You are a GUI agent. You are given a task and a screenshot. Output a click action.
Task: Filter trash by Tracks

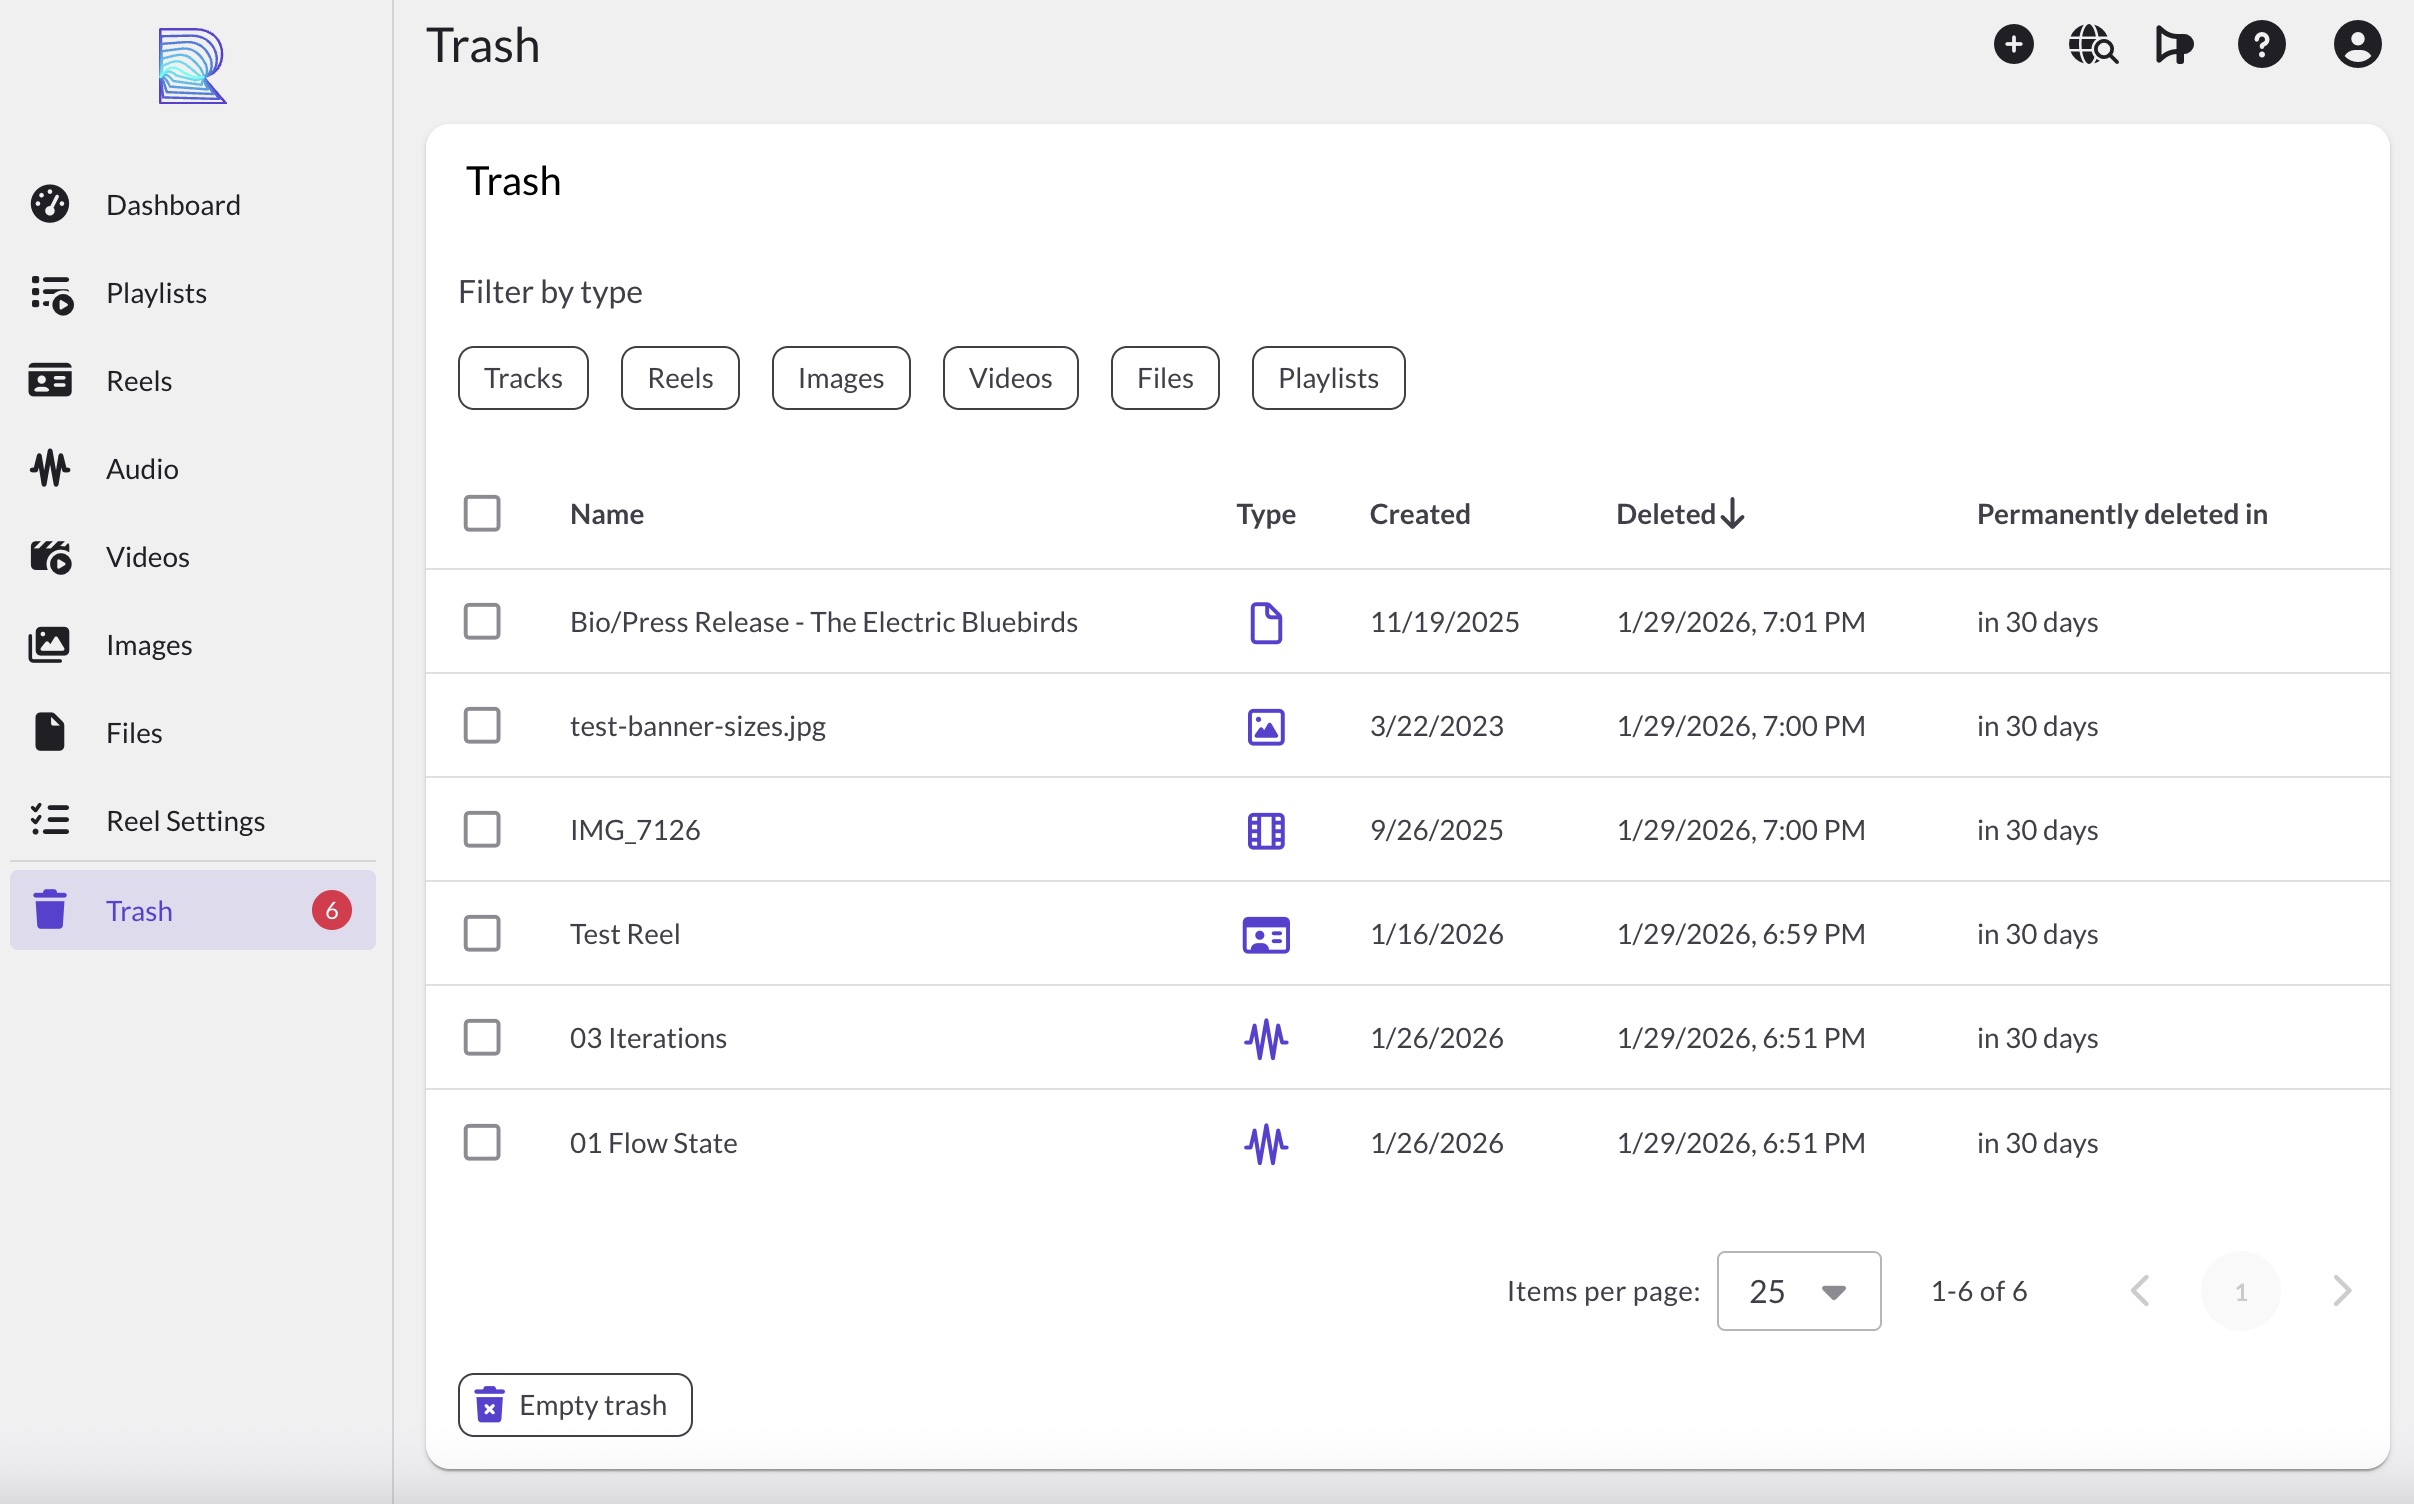click(x=523, y=378)
